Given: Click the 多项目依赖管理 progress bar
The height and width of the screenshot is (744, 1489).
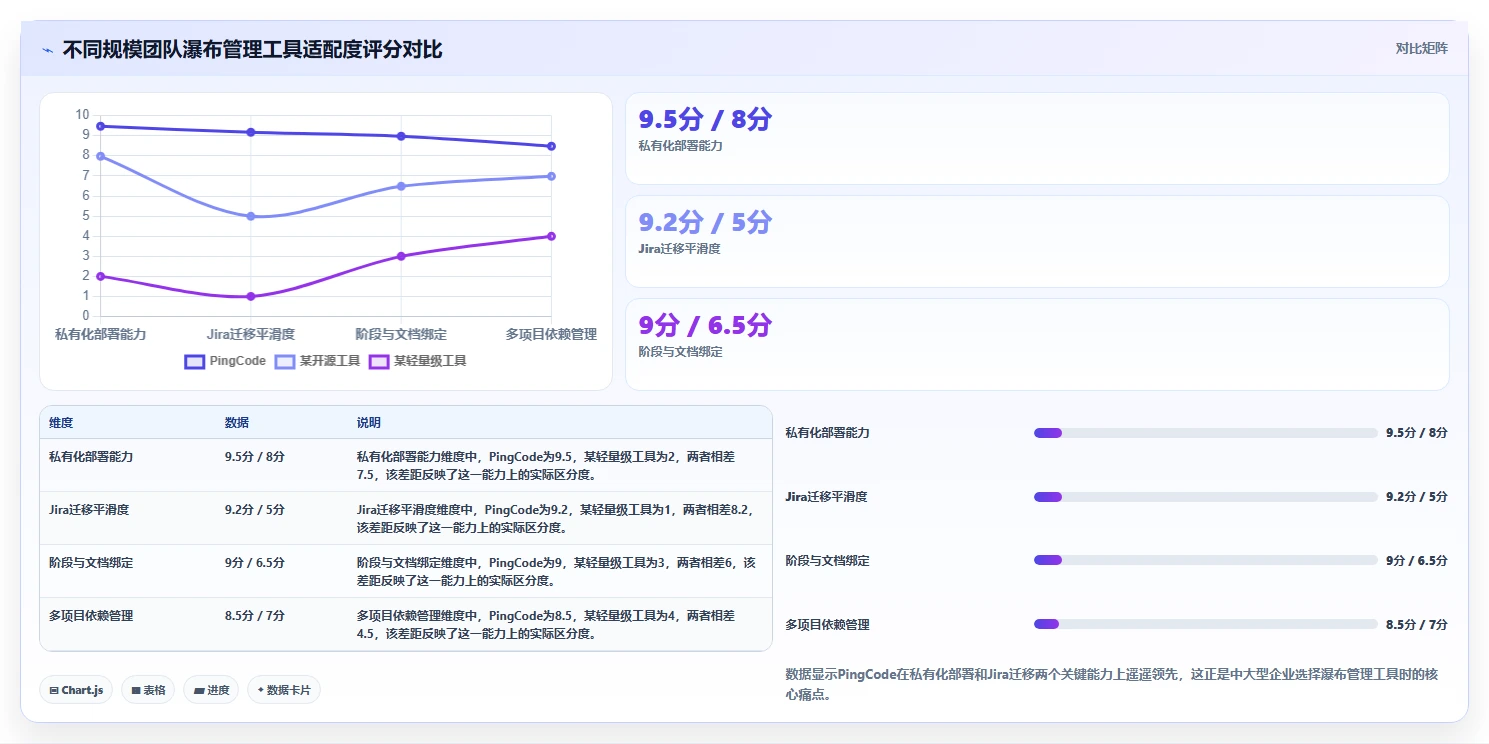Looking at the screenshot, I should click(1206, 624).
